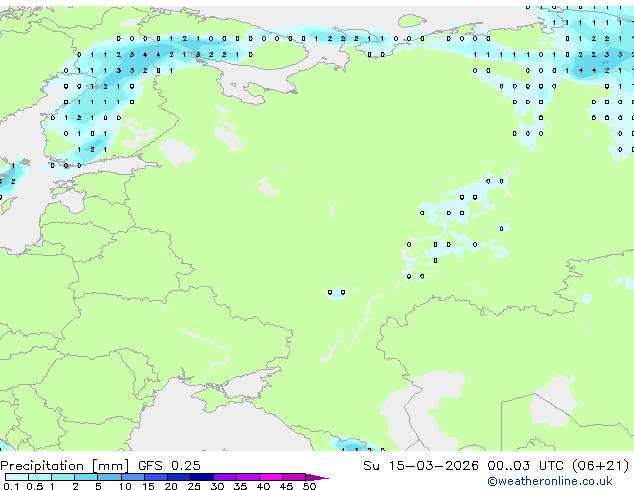Select the 35–40 mm legend color swatch
634x490 pixels.
pyautogui.click(x=247, y=477)
